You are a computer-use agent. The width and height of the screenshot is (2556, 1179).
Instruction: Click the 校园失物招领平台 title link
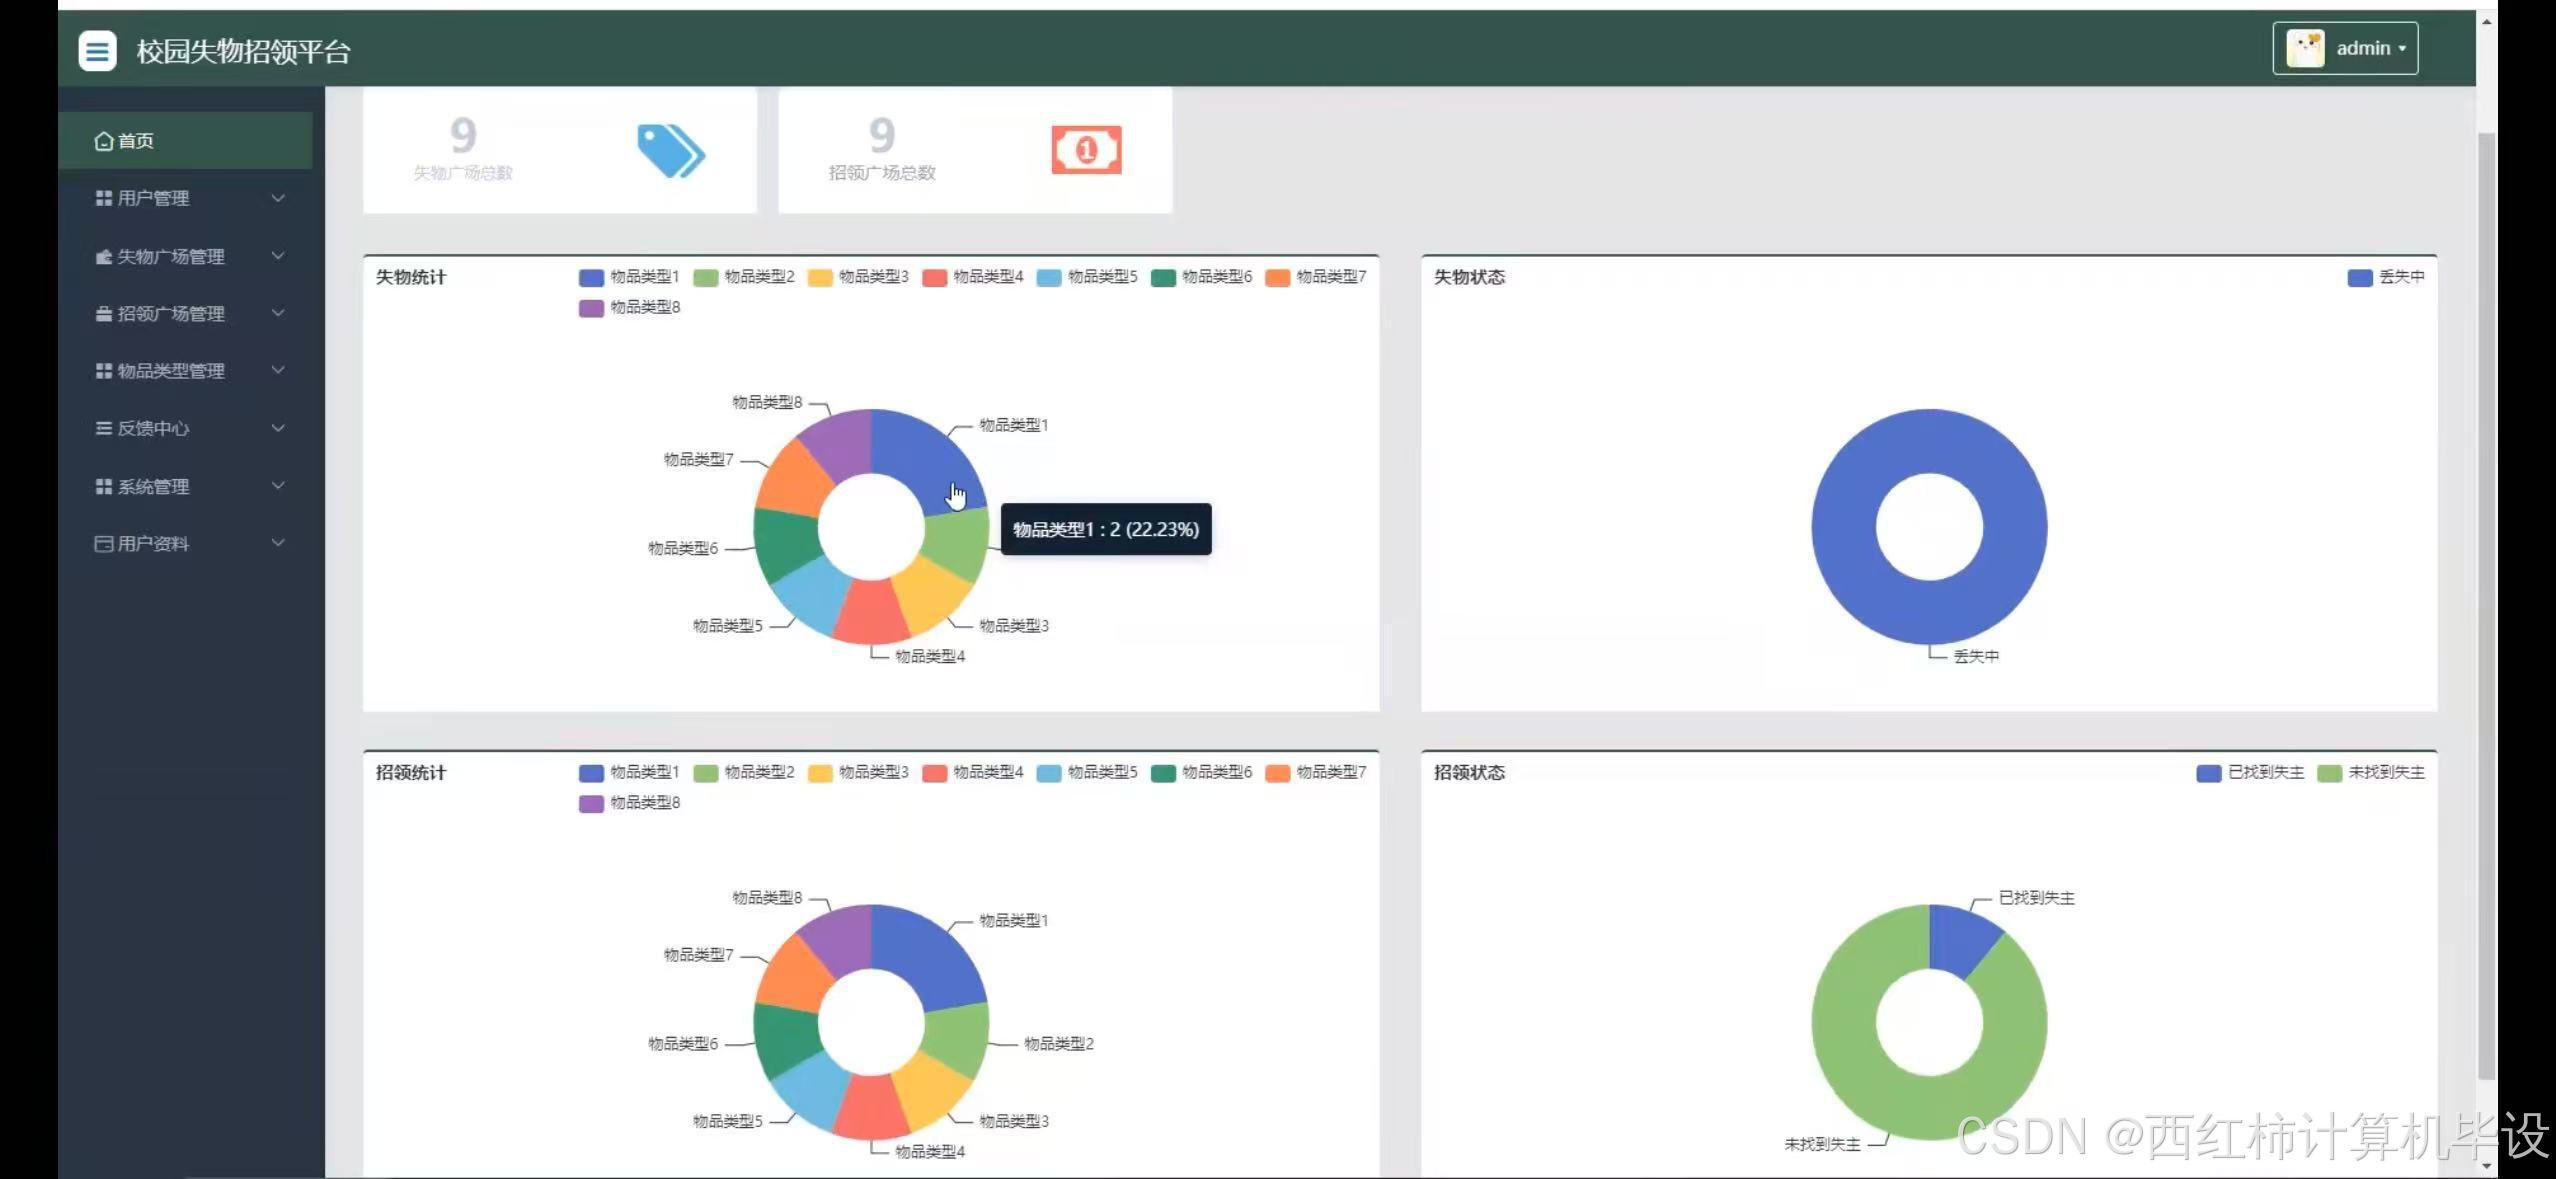coord(243,51)
